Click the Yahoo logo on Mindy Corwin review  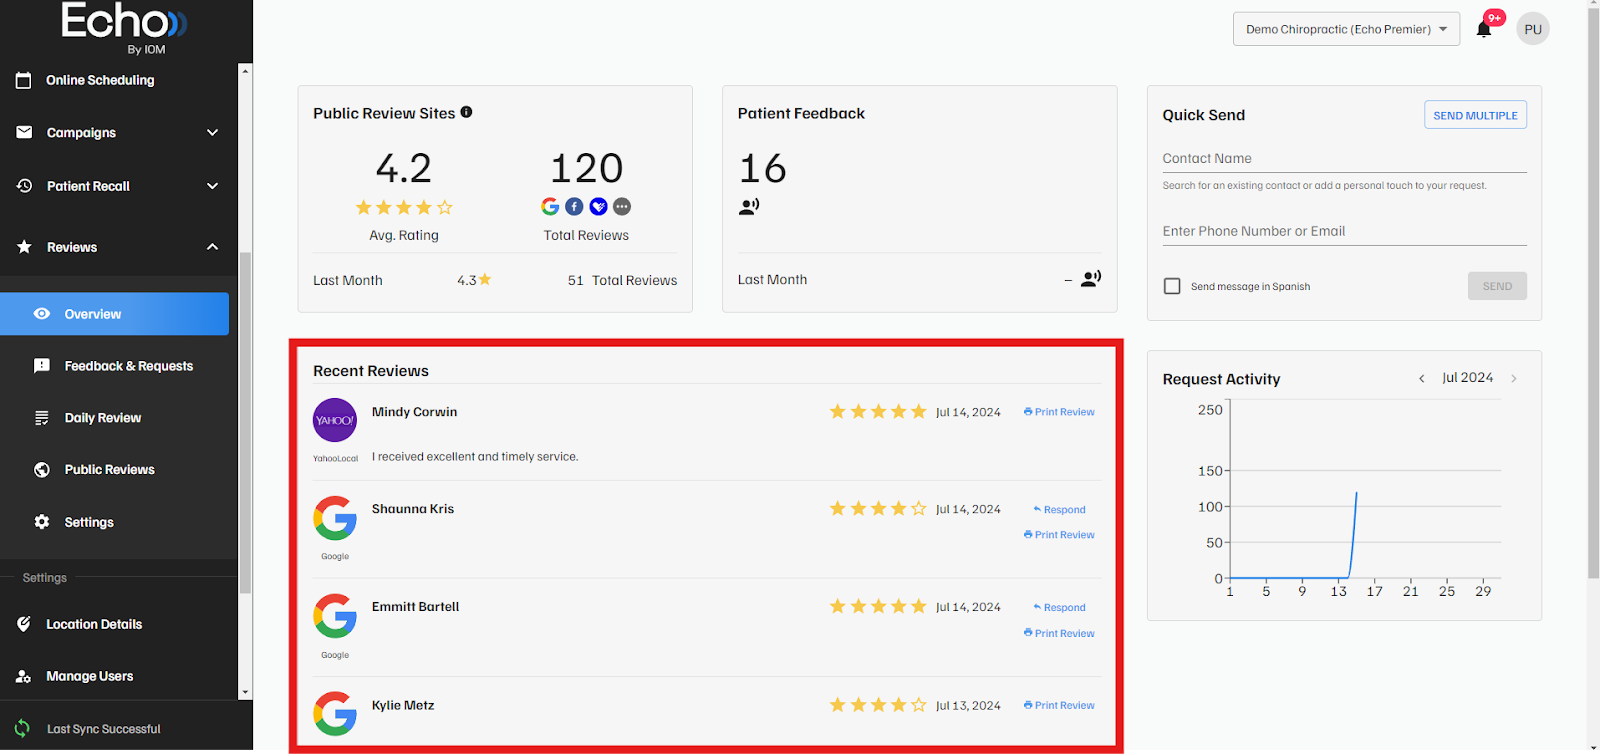335,420
